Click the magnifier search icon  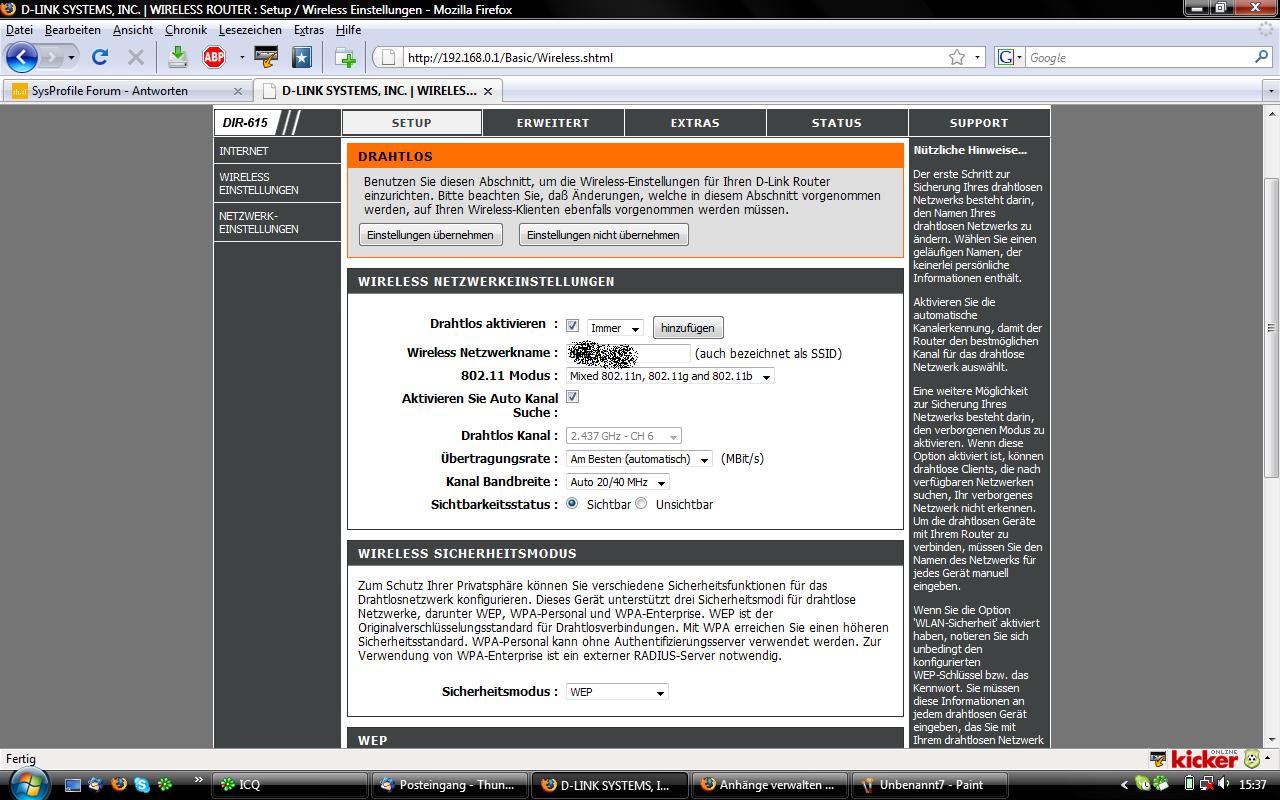click(x=1261, y=57)
